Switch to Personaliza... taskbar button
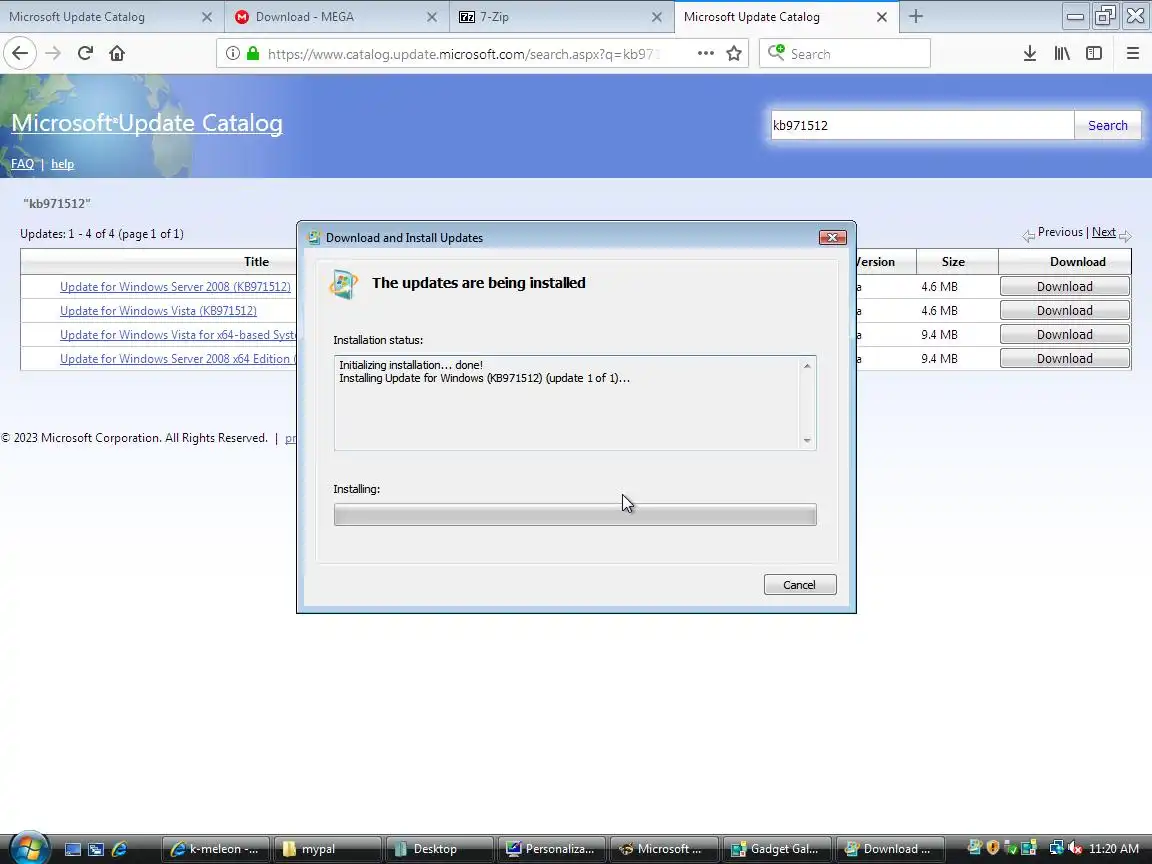This screenshot has height=864, width=1152. coord(551,849)
